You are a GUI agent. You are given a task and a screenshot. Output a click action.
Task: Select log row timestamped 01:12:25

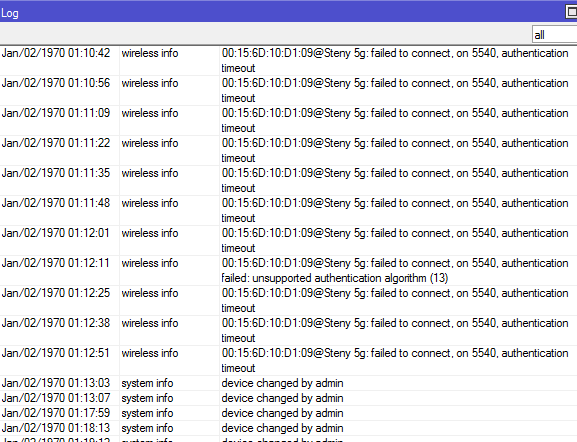tap(288, 301)
